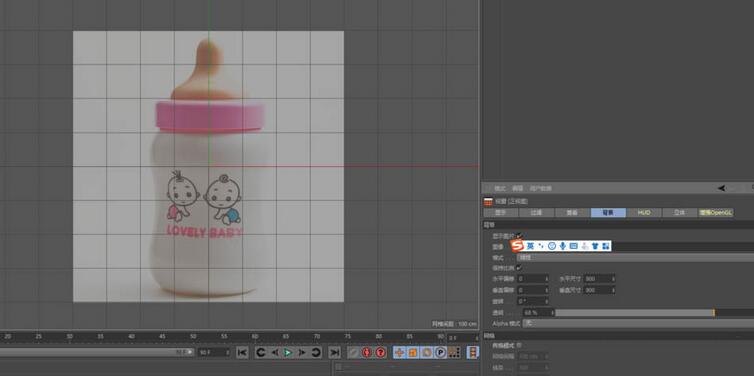
Task: Open 用户数据 menu in attribute manager
Action: tap(540, 188)
